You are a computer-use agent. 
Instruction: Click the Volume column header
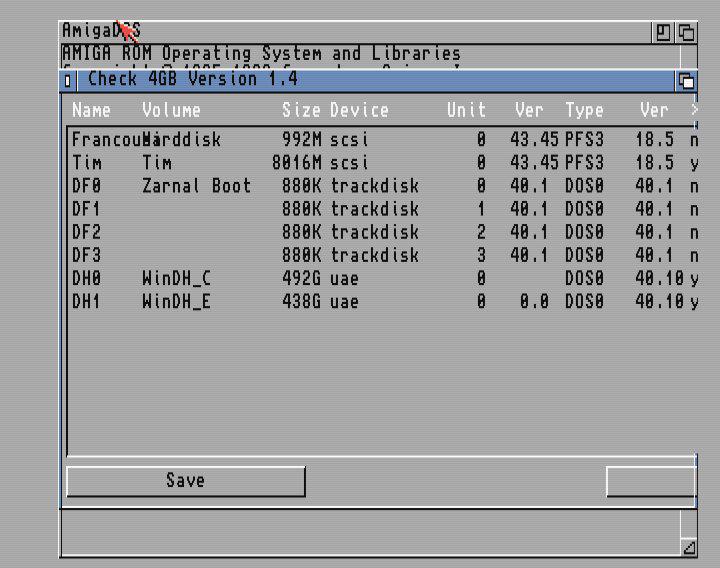tap(171, 110)
